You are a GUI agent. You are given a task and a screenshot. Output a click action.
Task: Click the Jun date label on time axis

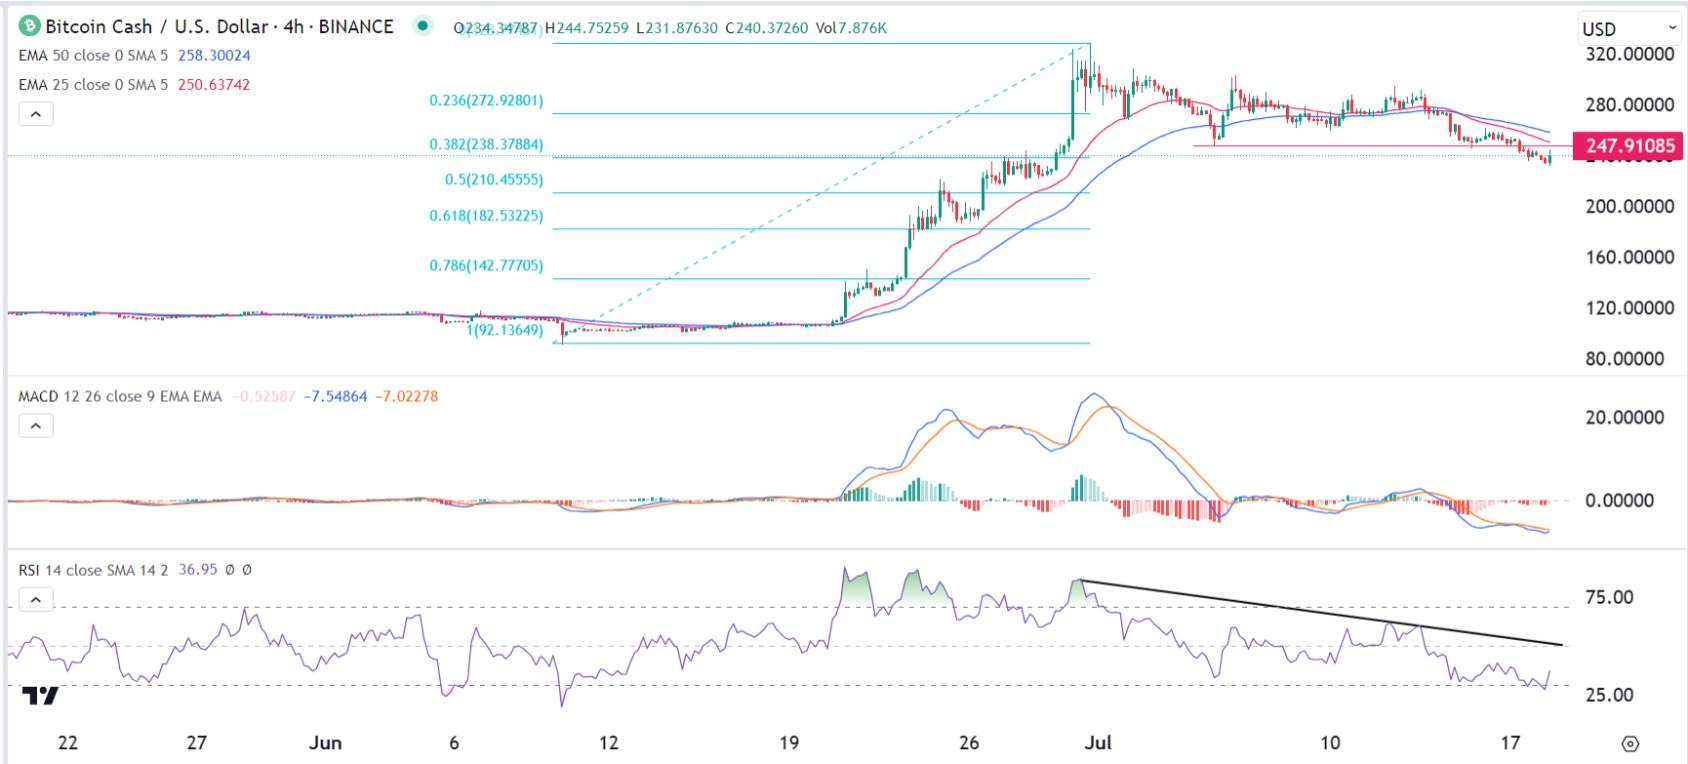click(x=325, y=743)
